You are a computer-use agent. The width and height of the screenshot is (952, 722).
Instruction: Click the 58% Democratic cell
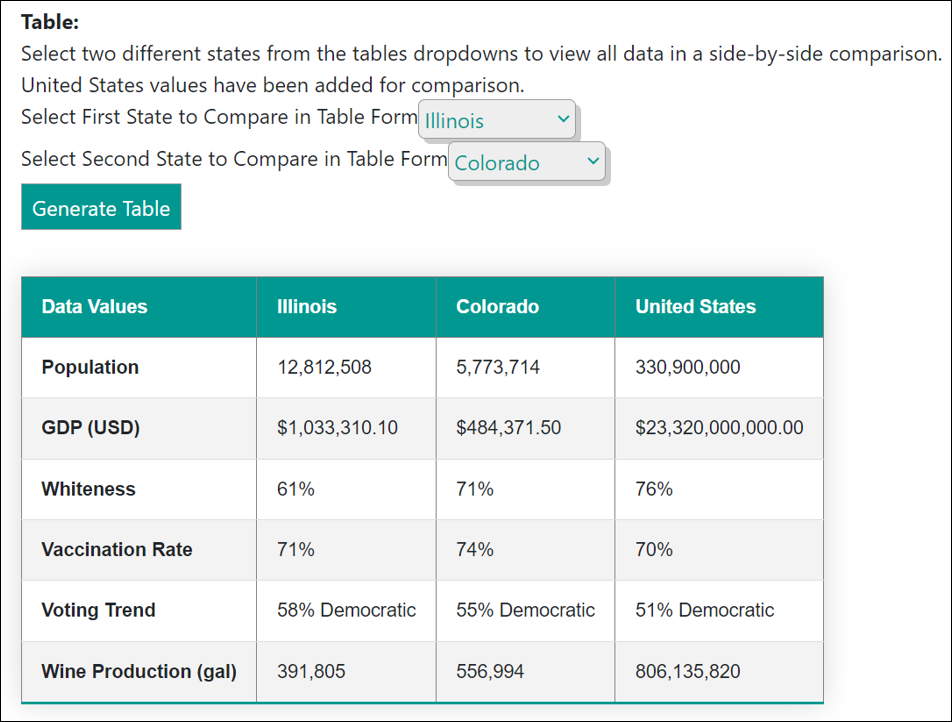[x=346, y=610]
